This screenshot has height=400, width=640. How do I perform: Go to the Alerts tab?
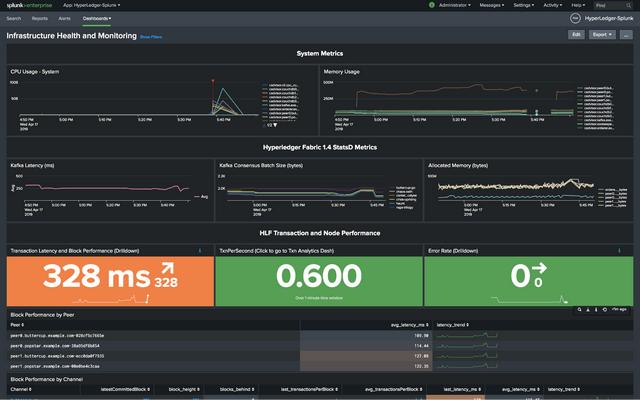point(64,18)
